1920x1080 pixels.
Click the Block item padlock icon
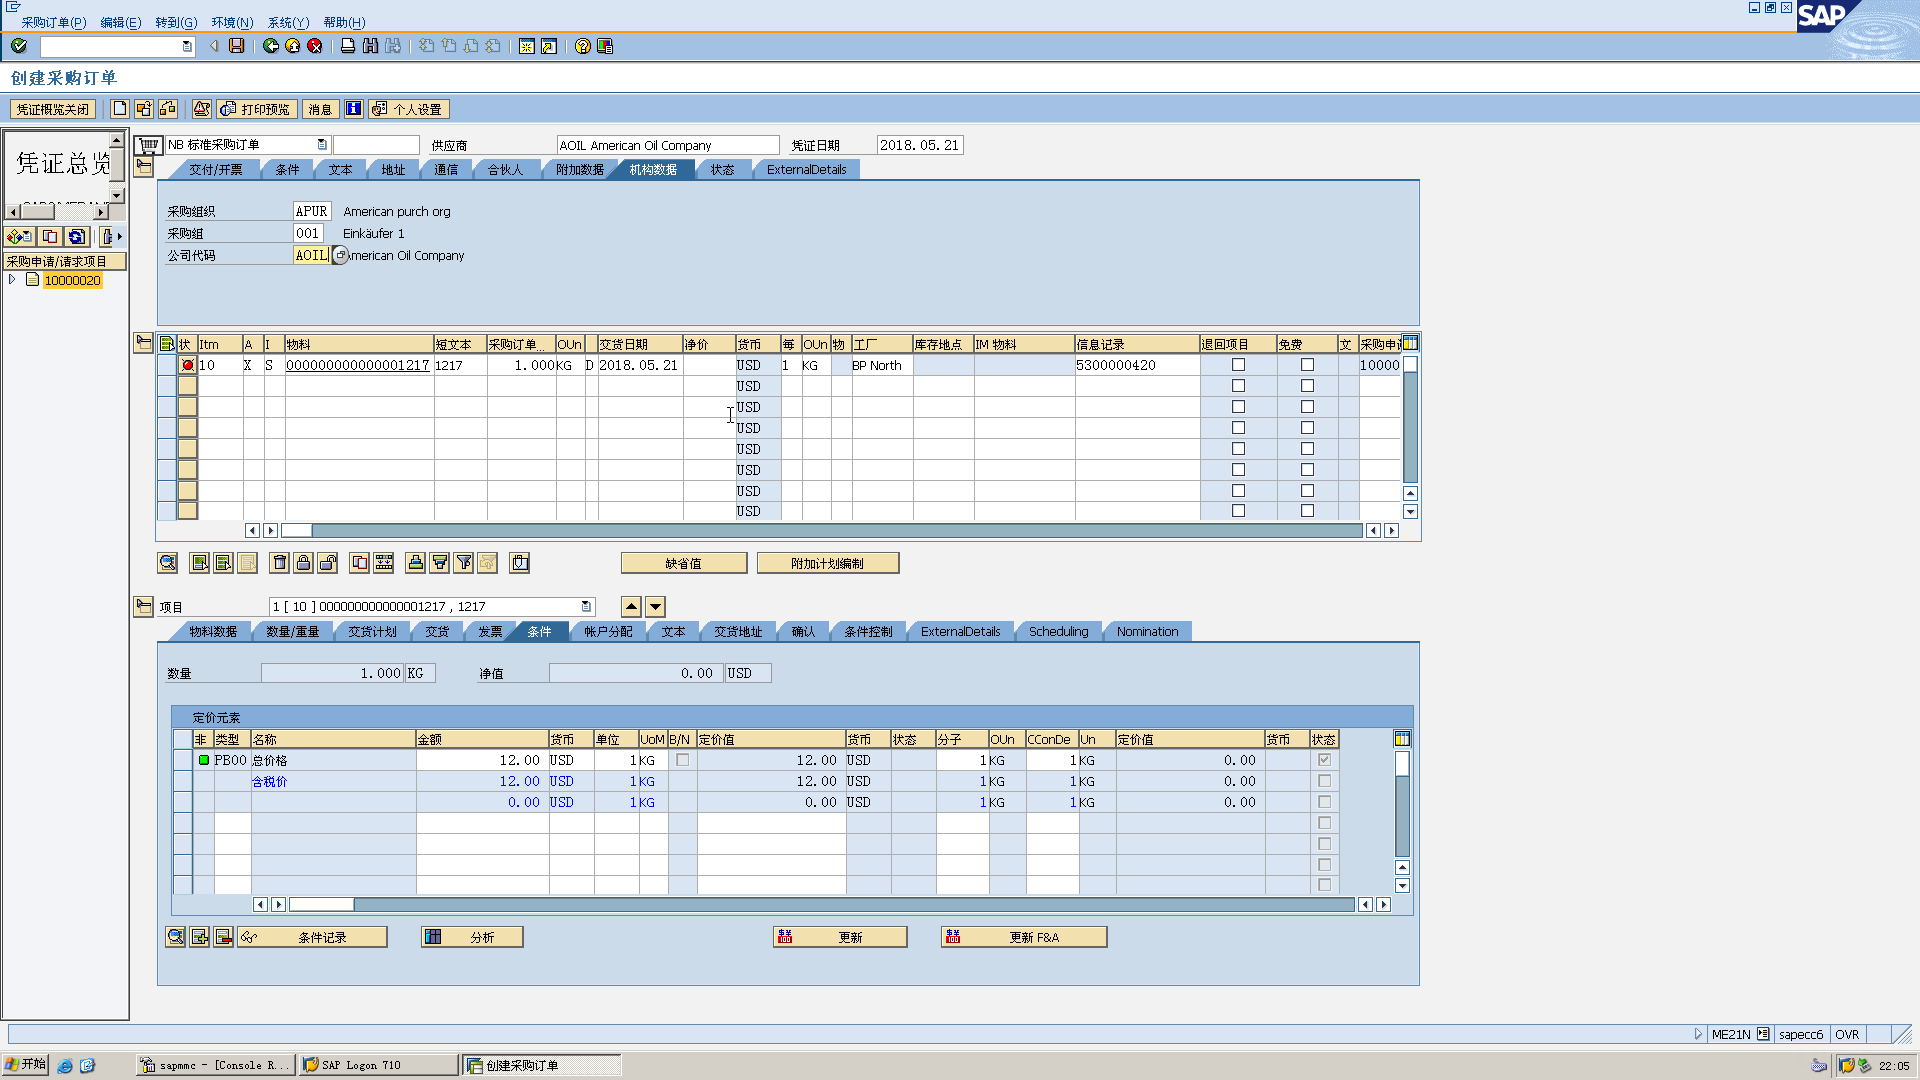coord(304,563)
